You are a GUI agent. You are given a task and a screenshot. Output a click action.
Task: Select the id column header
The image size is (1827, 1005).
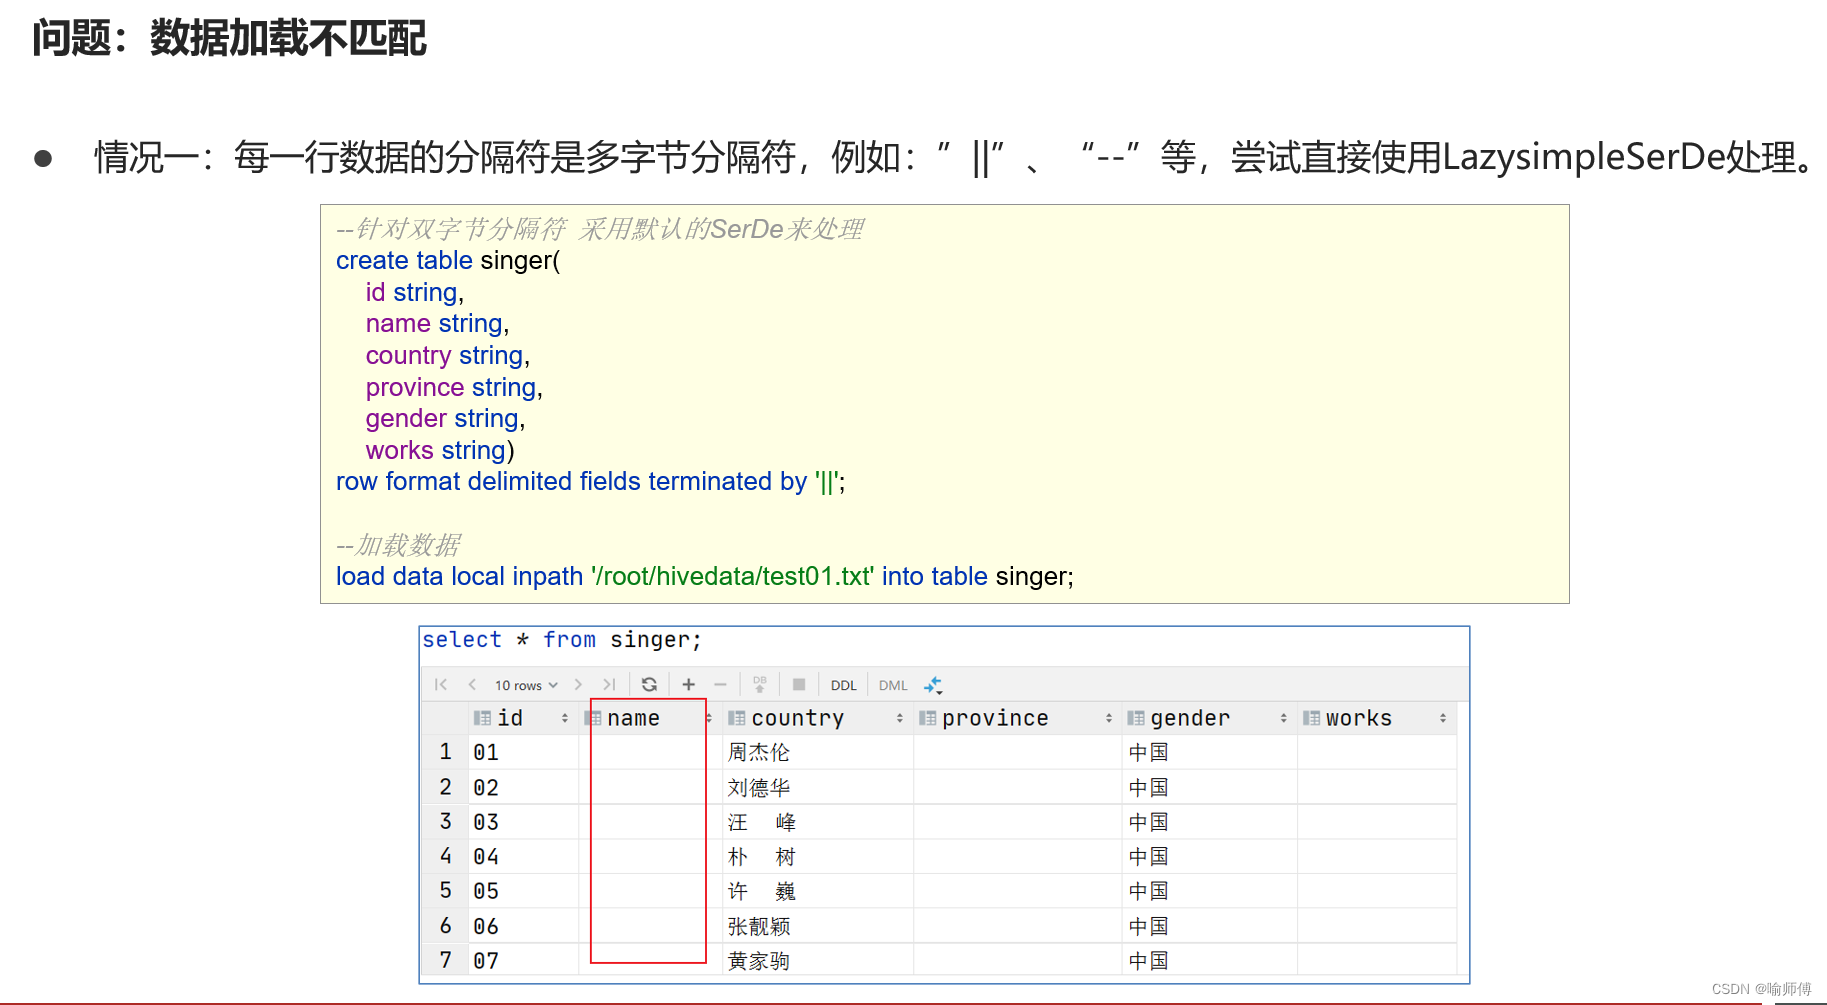tap(522, 718)
